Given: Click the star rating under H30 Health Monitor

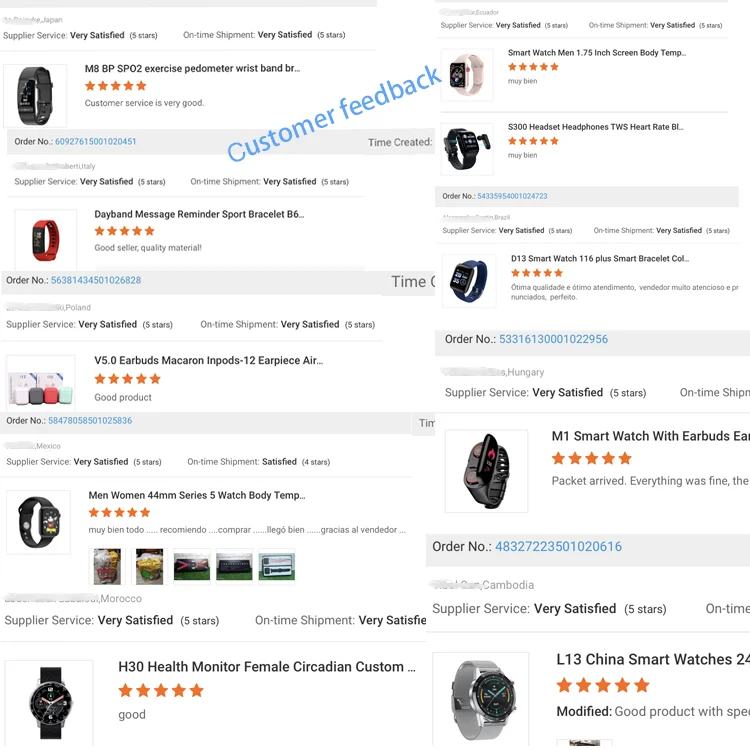Looking at the screenshot, I should coord(161,691).
